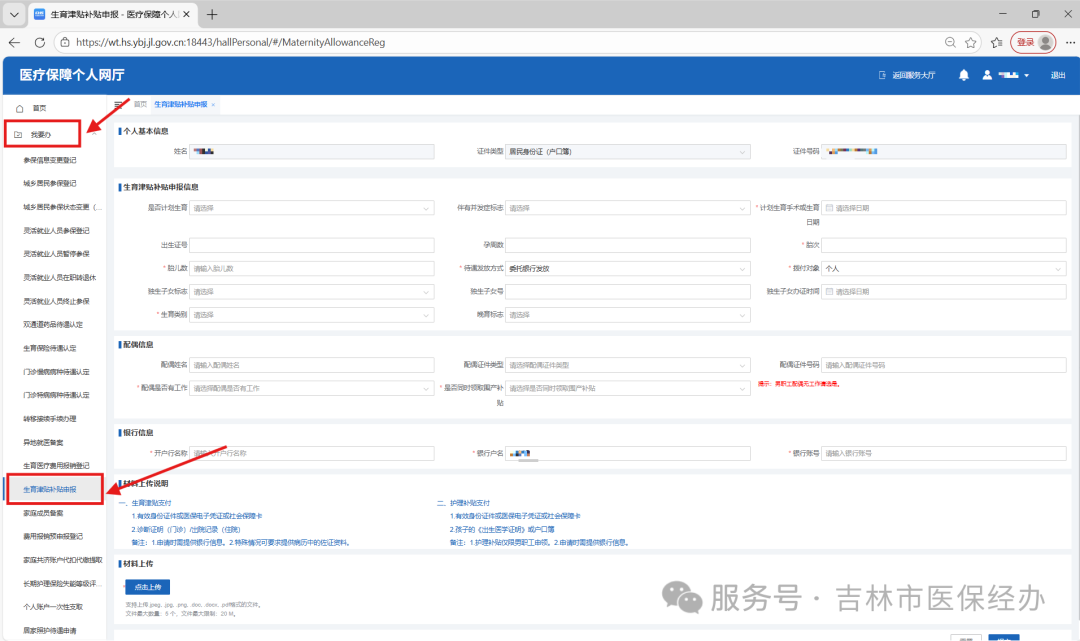The width and height of the screenshot is (1080, 641).
Task: Open 转移接续手续办理 in sidebar
Action: (50, 419)
